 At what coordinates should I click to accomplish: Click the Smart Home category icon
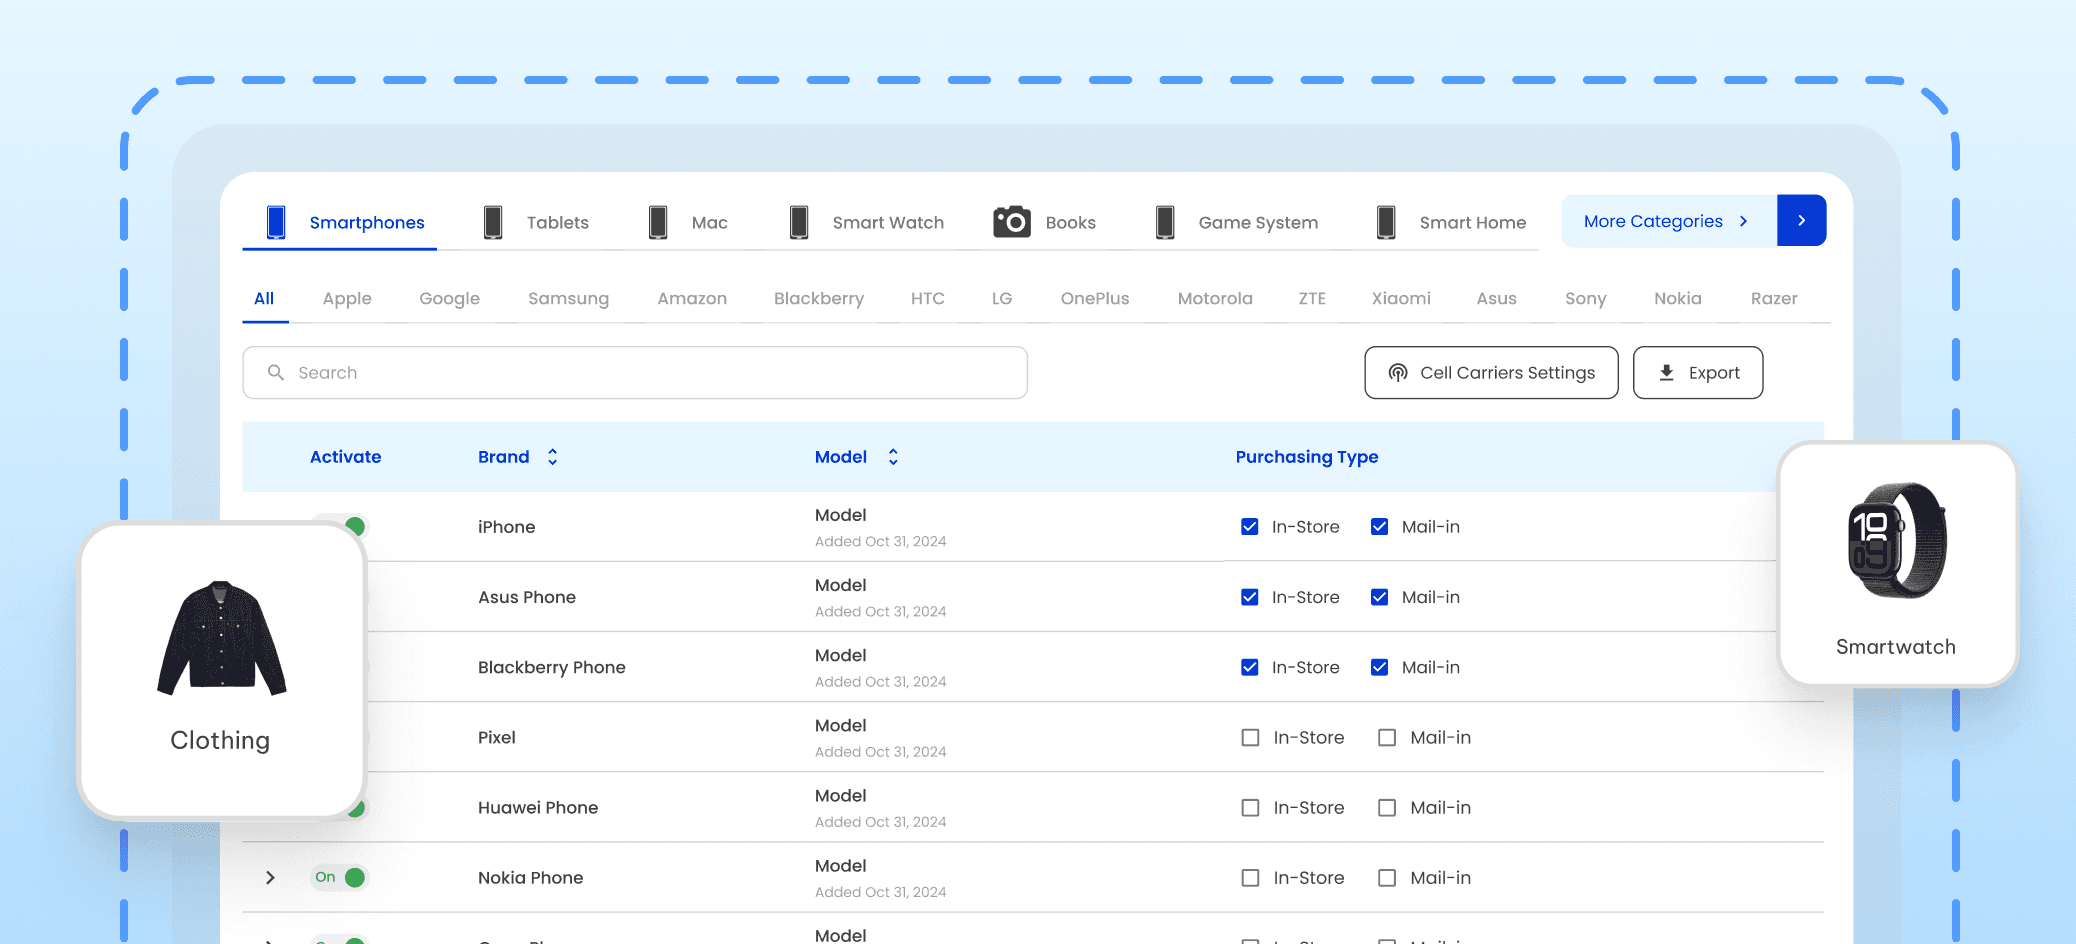1386,222
